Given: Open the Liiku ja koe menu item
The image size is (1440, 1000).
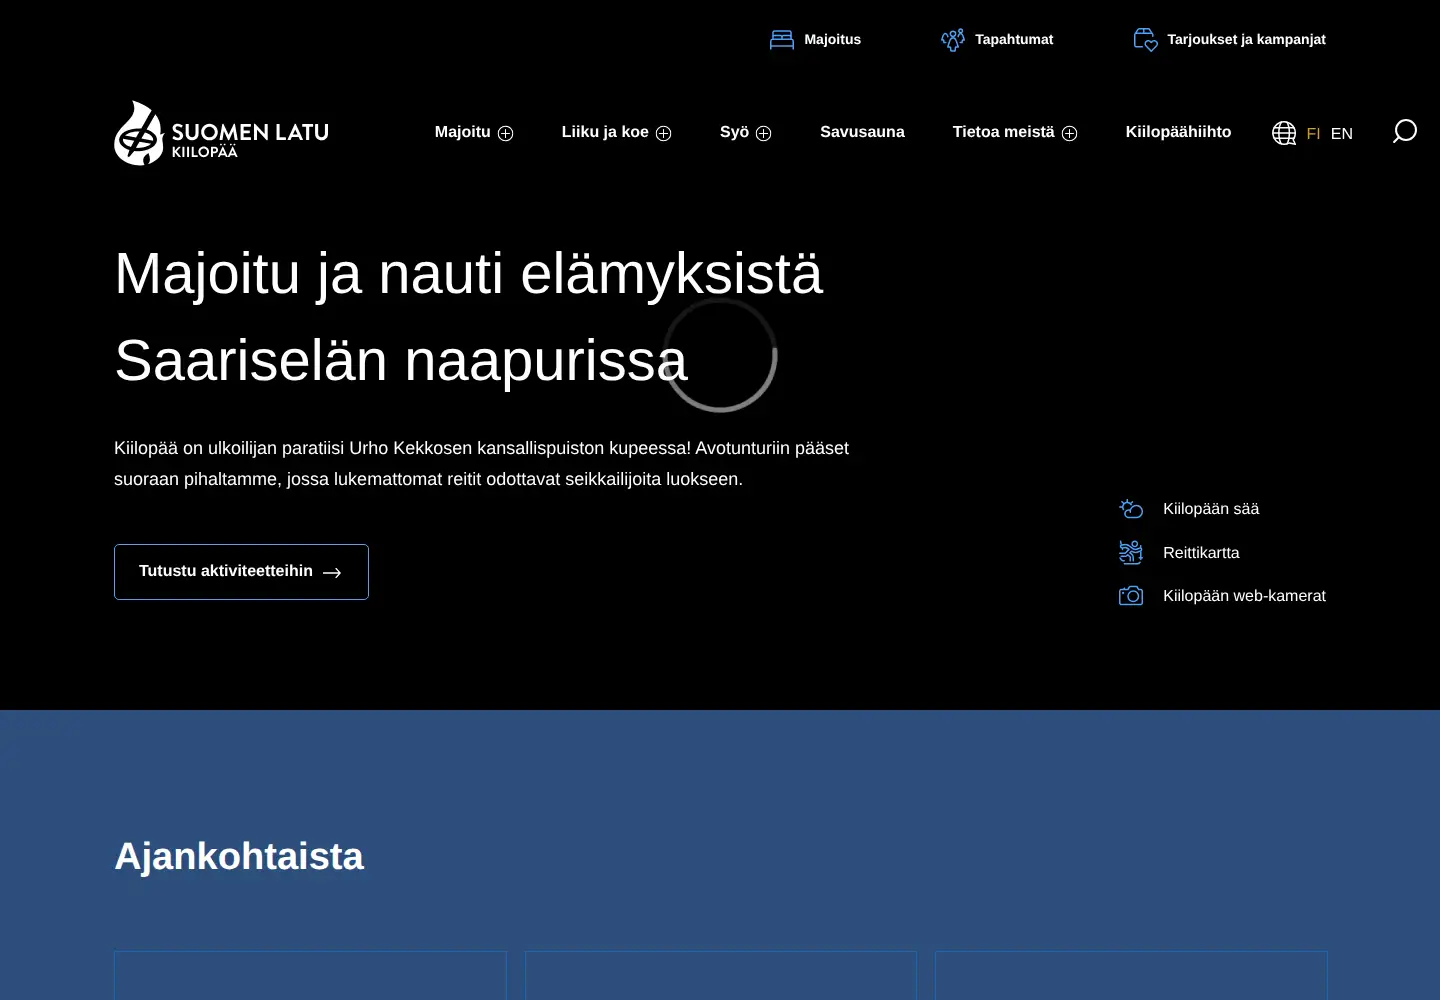Looking at the screenshot, I should click(x=605, y=132).
